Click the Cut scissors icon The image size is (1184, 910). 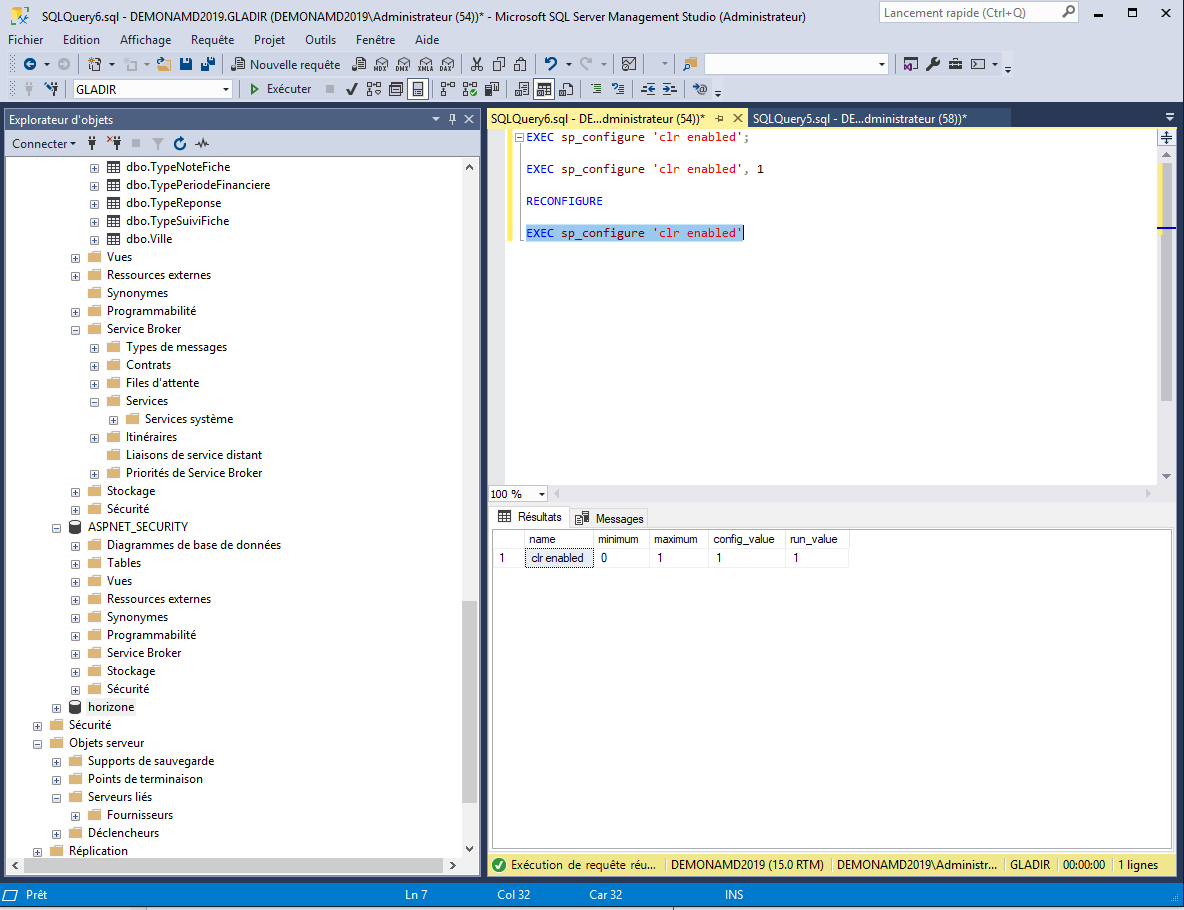pyautogui.click(x=477, y=64)
